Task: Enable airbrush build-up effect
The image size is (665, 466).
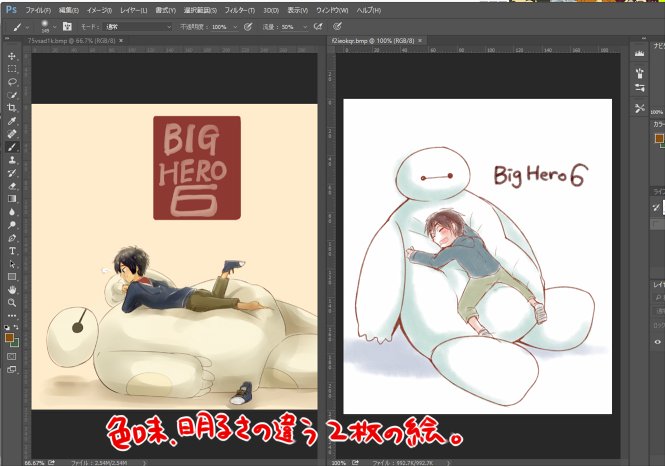Action: (x=317, y=27)
